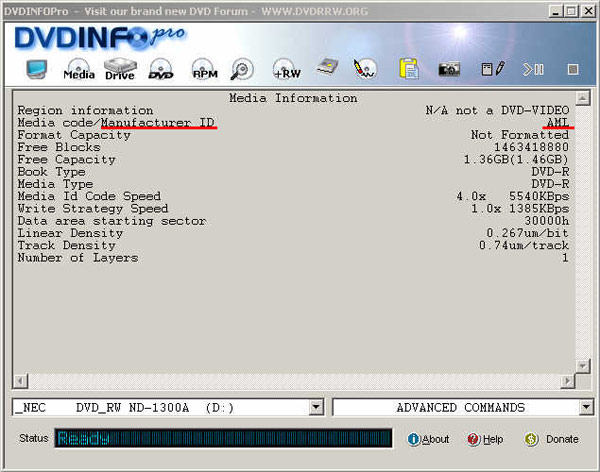The image size is (600, 472).
Task: Select the '30000h' value
Action: click(546, 221)
